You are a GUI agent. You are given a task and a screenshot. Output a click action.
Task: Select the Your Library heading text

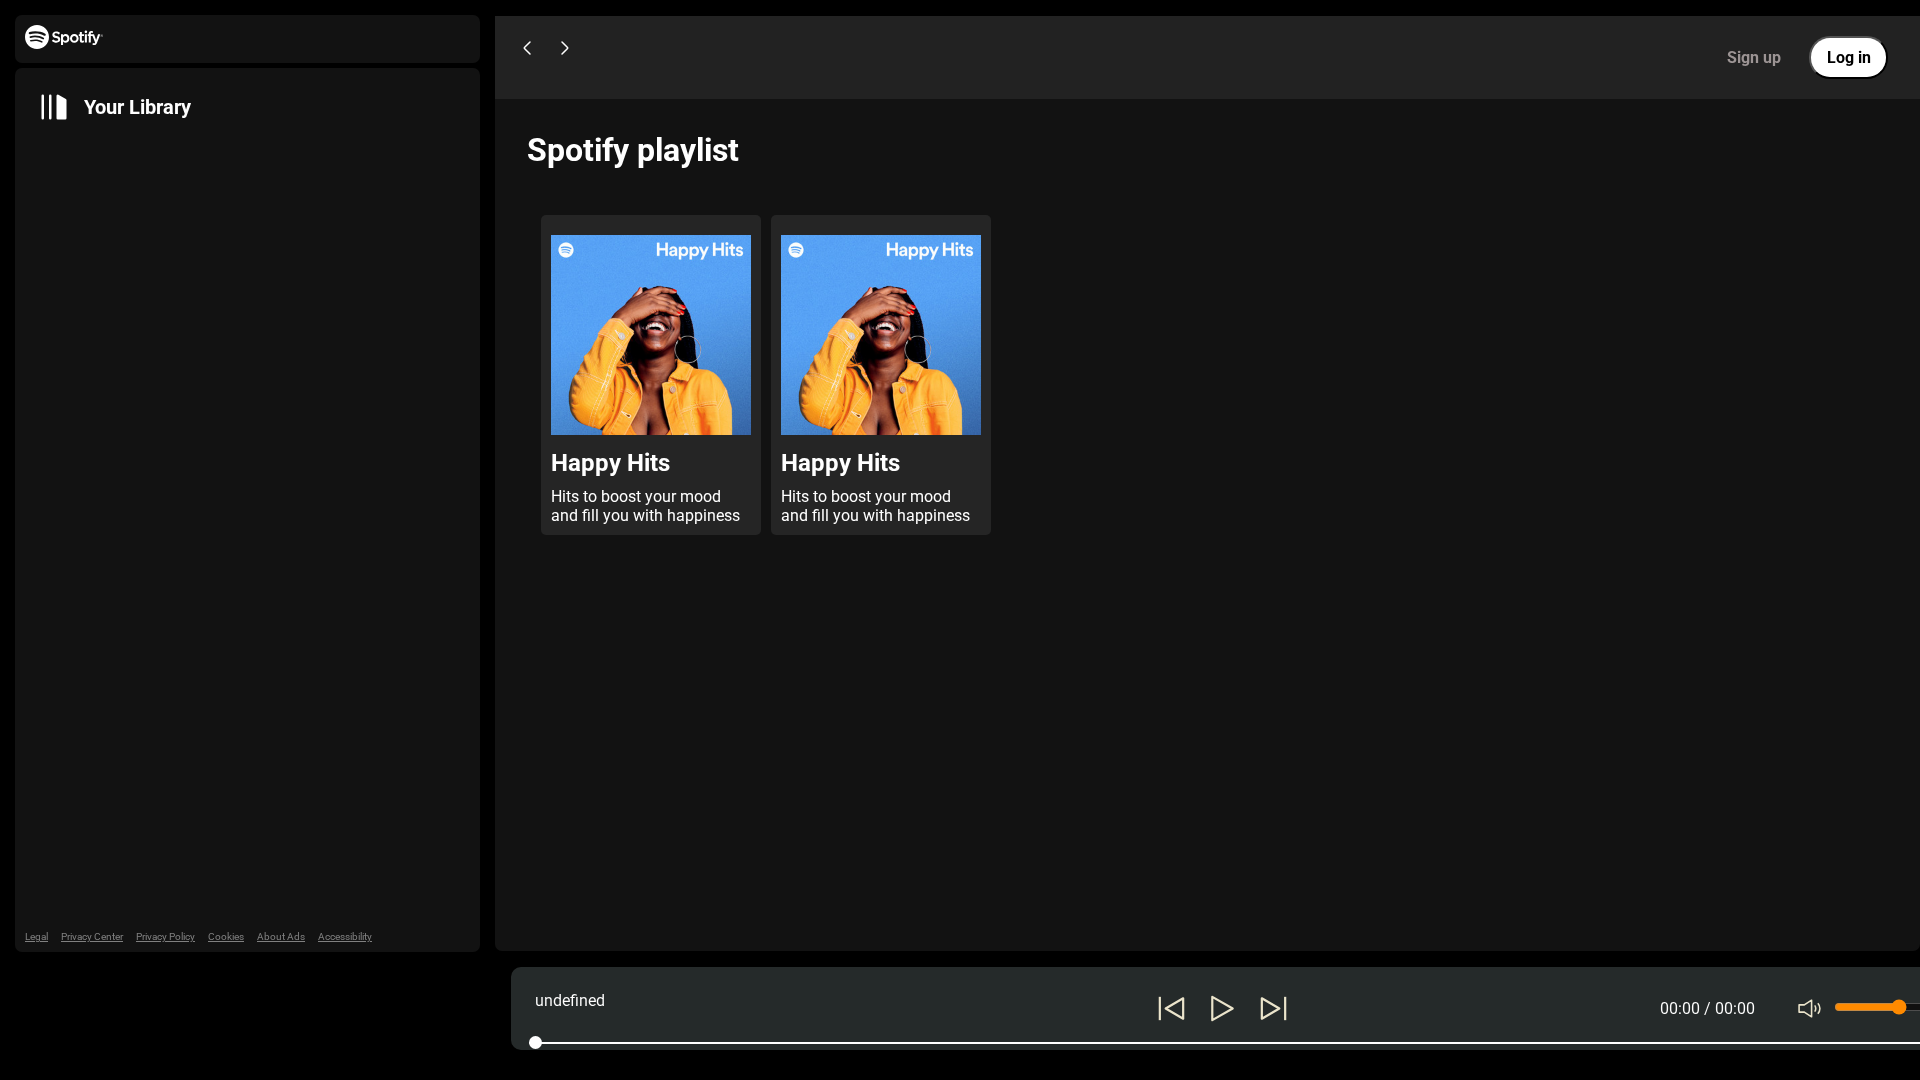point(137,107)
